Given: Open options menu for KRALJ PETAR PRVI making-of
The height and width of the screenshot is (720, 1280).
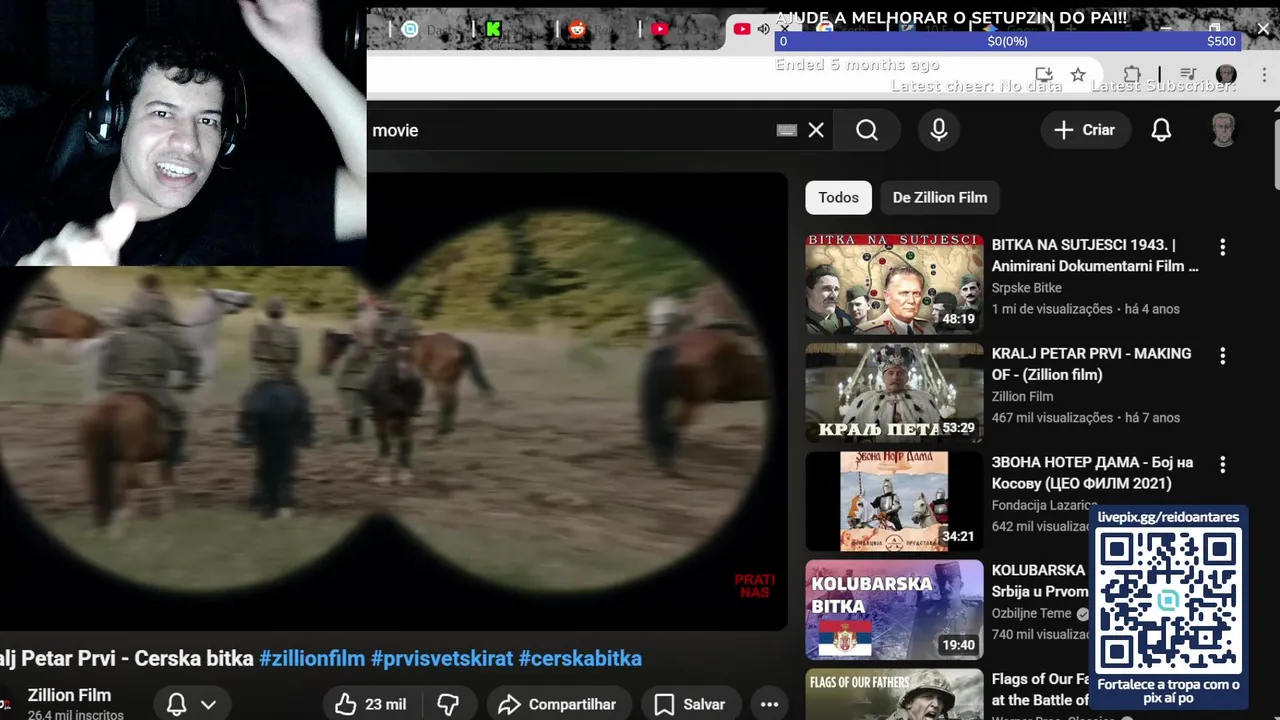Looking at the screenshot, I should tap(1222, 356).
